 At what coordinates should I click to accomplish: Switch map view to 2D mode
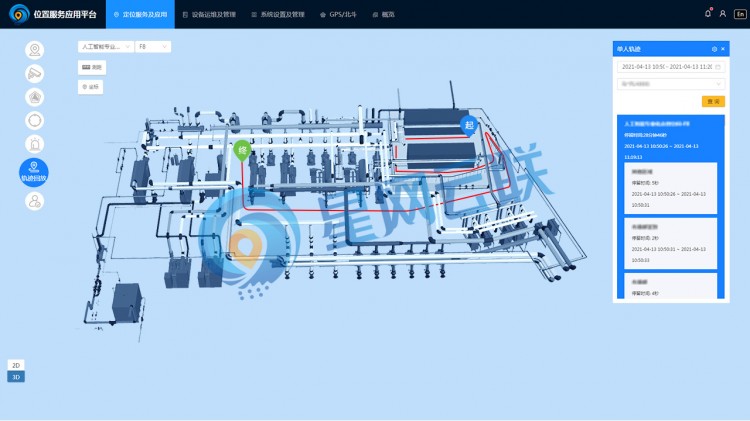(x=15, y=365)
